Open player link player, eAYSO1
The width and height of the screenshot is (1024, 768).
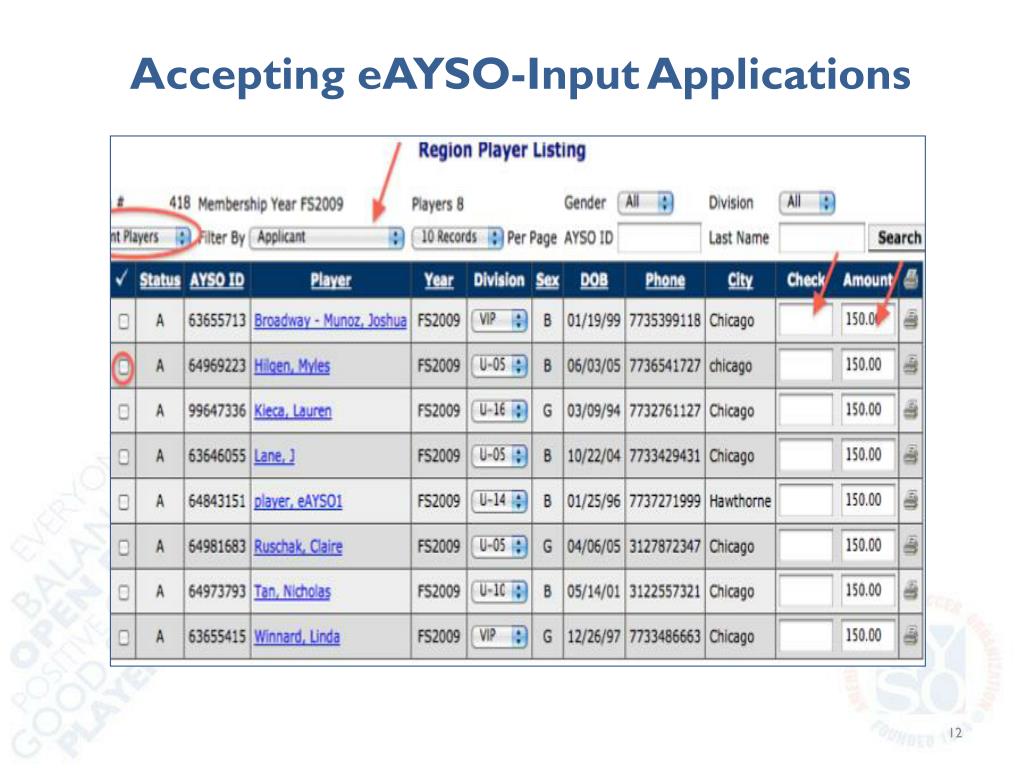coord(298,502)
